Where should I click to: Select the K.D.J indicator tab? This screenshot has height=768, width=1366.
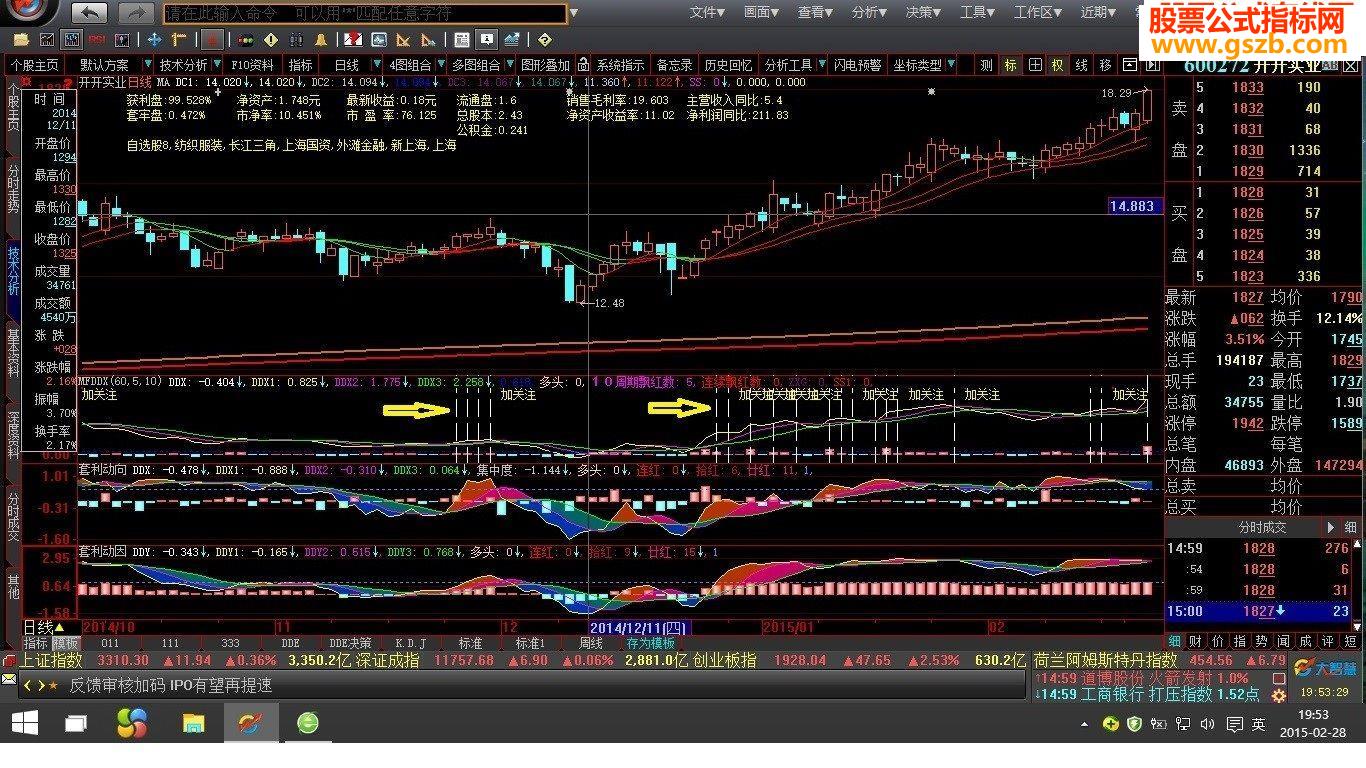click(x=411, y=643)
